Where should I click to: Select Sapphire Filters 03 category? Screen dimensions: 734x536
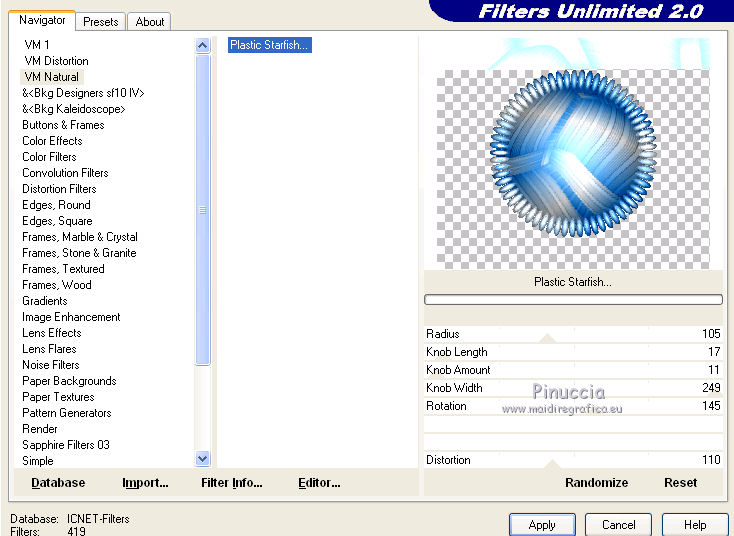tap(66, 445)
